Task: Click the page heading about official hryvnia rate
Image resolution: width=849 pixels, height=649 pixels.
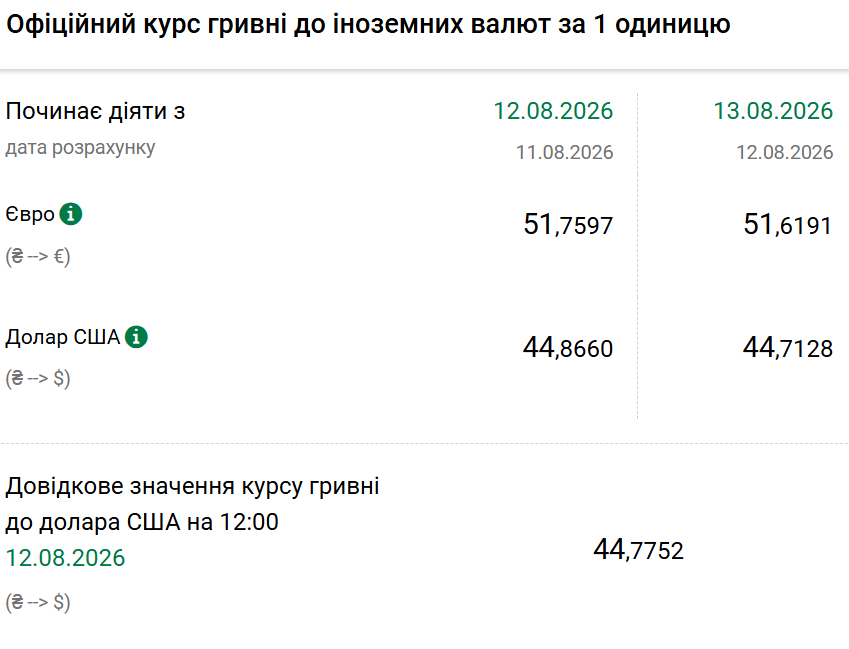Action: click(x=368, y=24)
